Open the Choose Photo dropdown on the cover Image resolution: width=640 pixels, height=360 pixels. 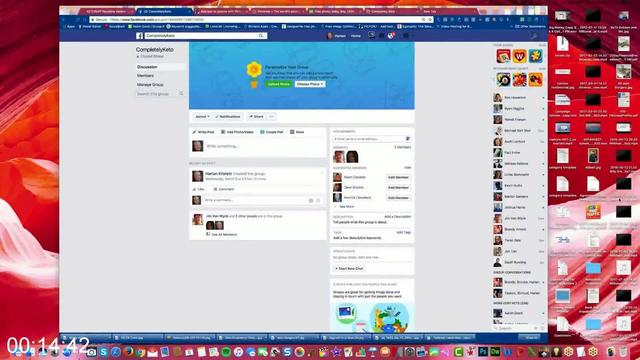coord(310,84)
